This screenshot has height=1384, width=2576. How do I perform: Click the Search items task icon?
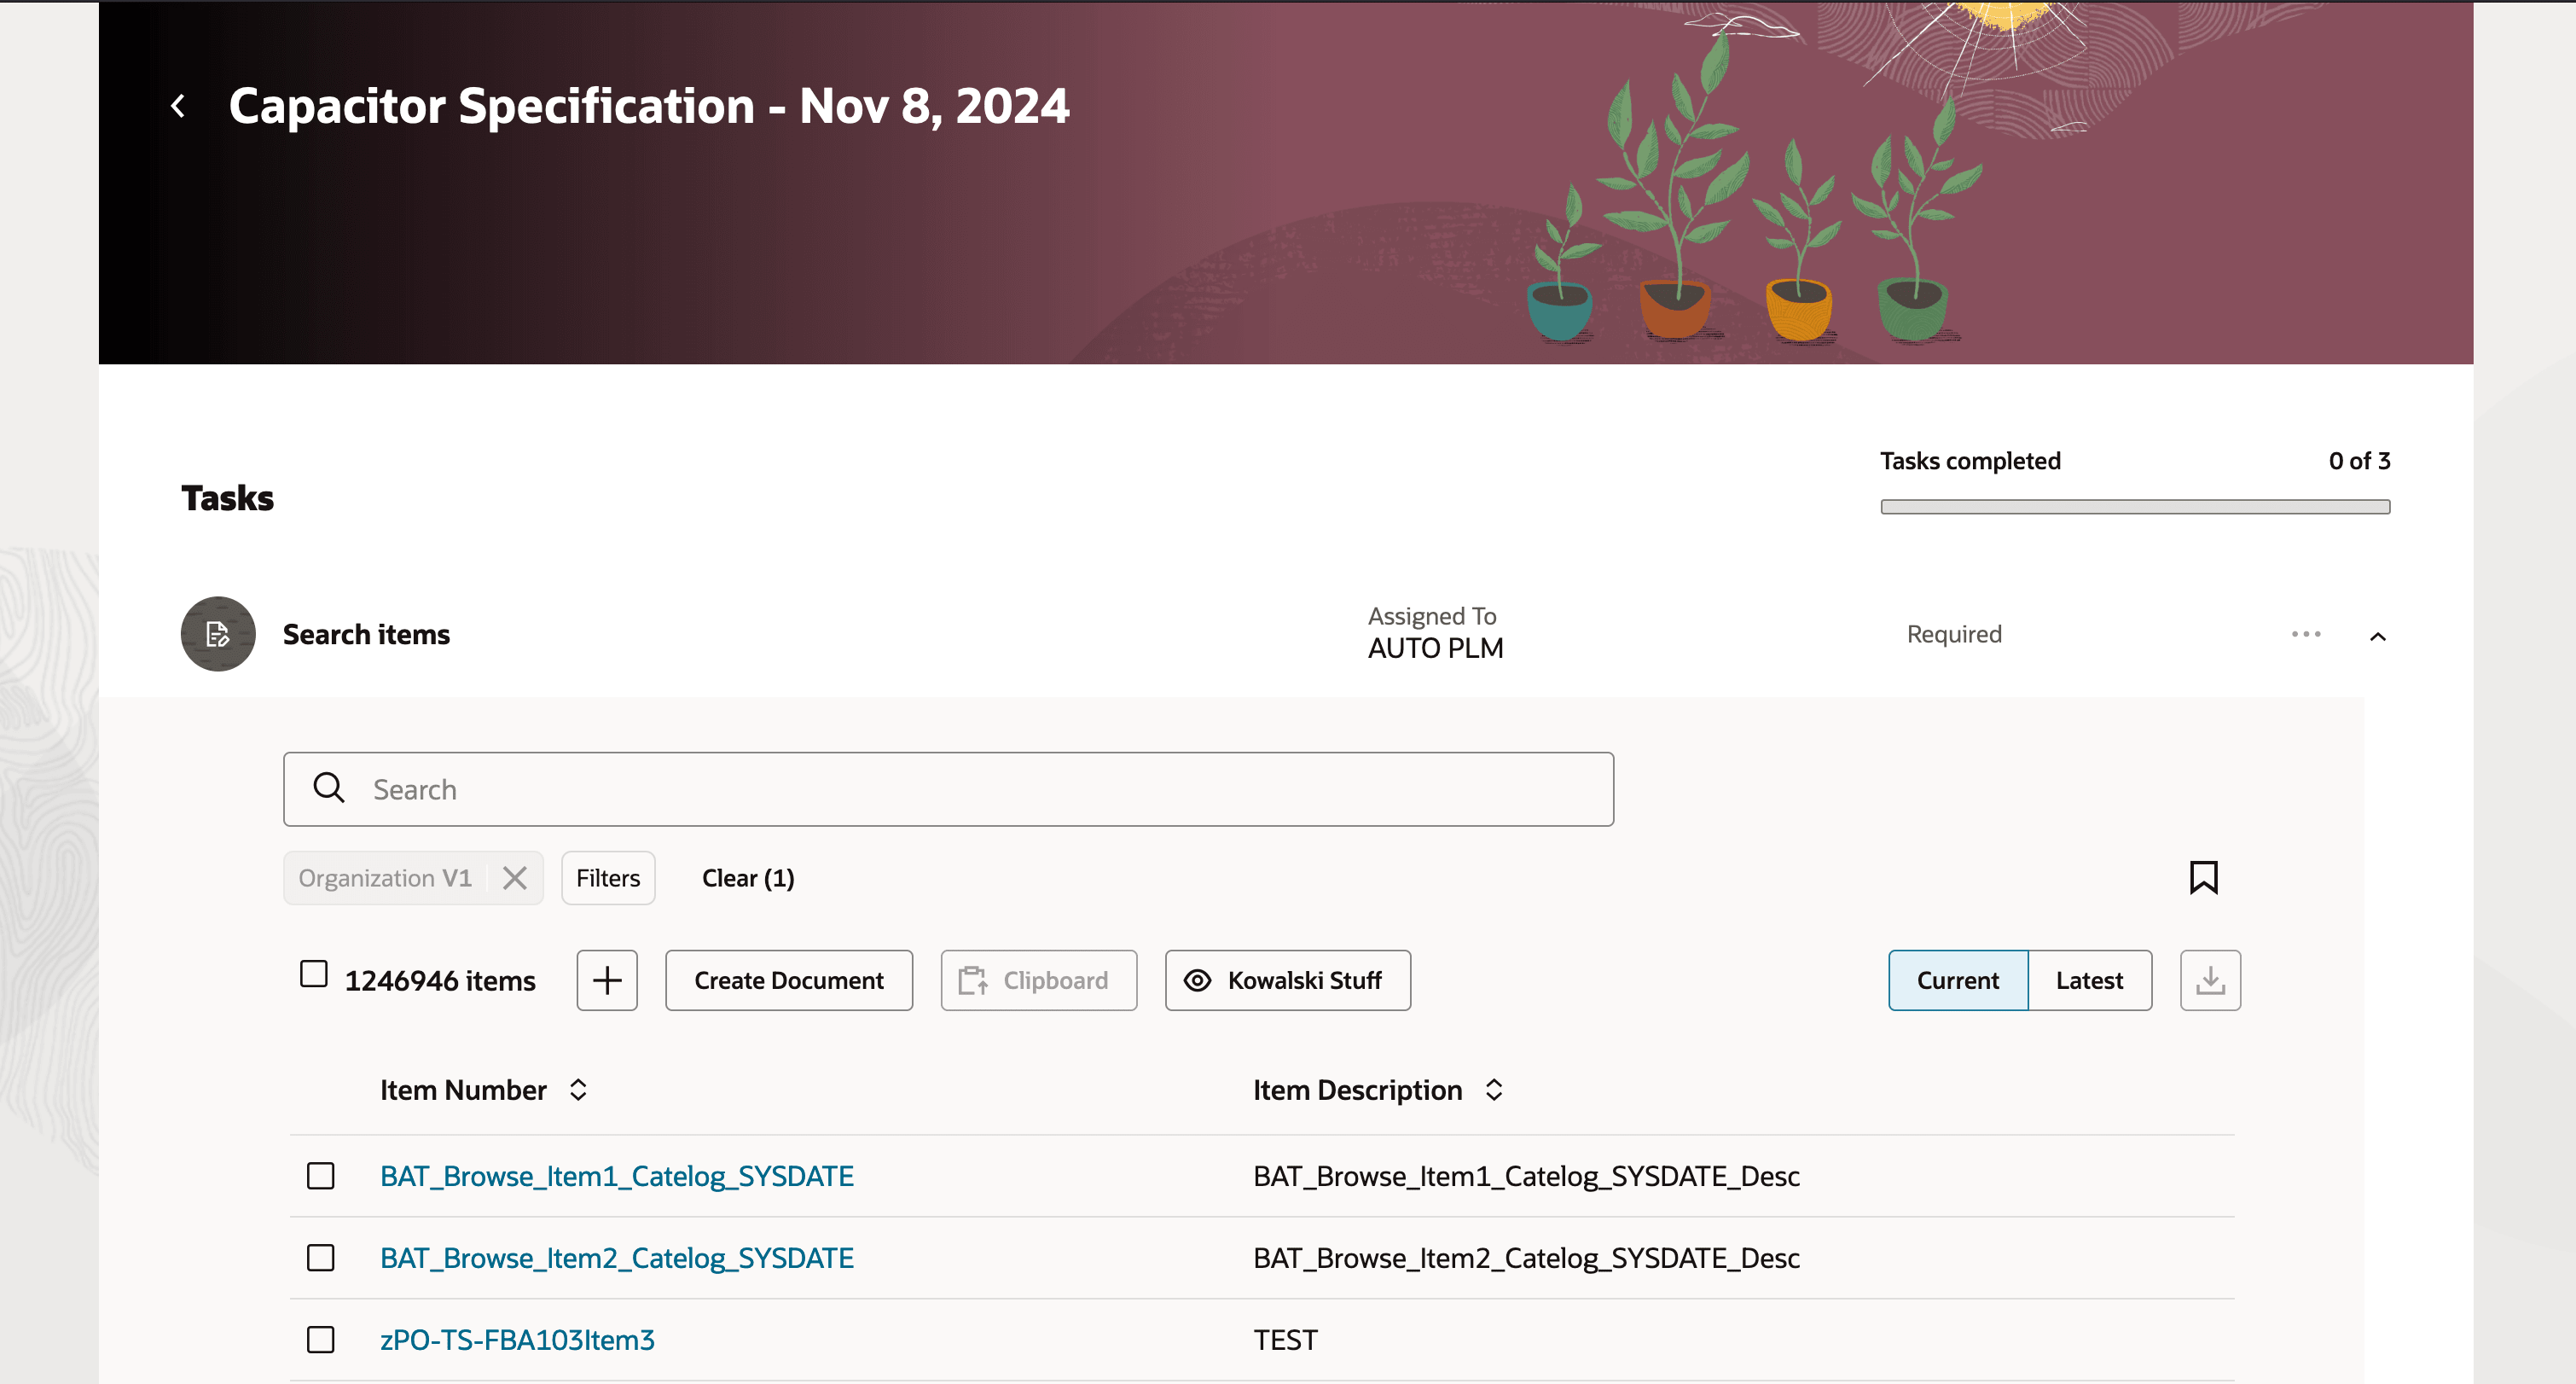point(217,634)
